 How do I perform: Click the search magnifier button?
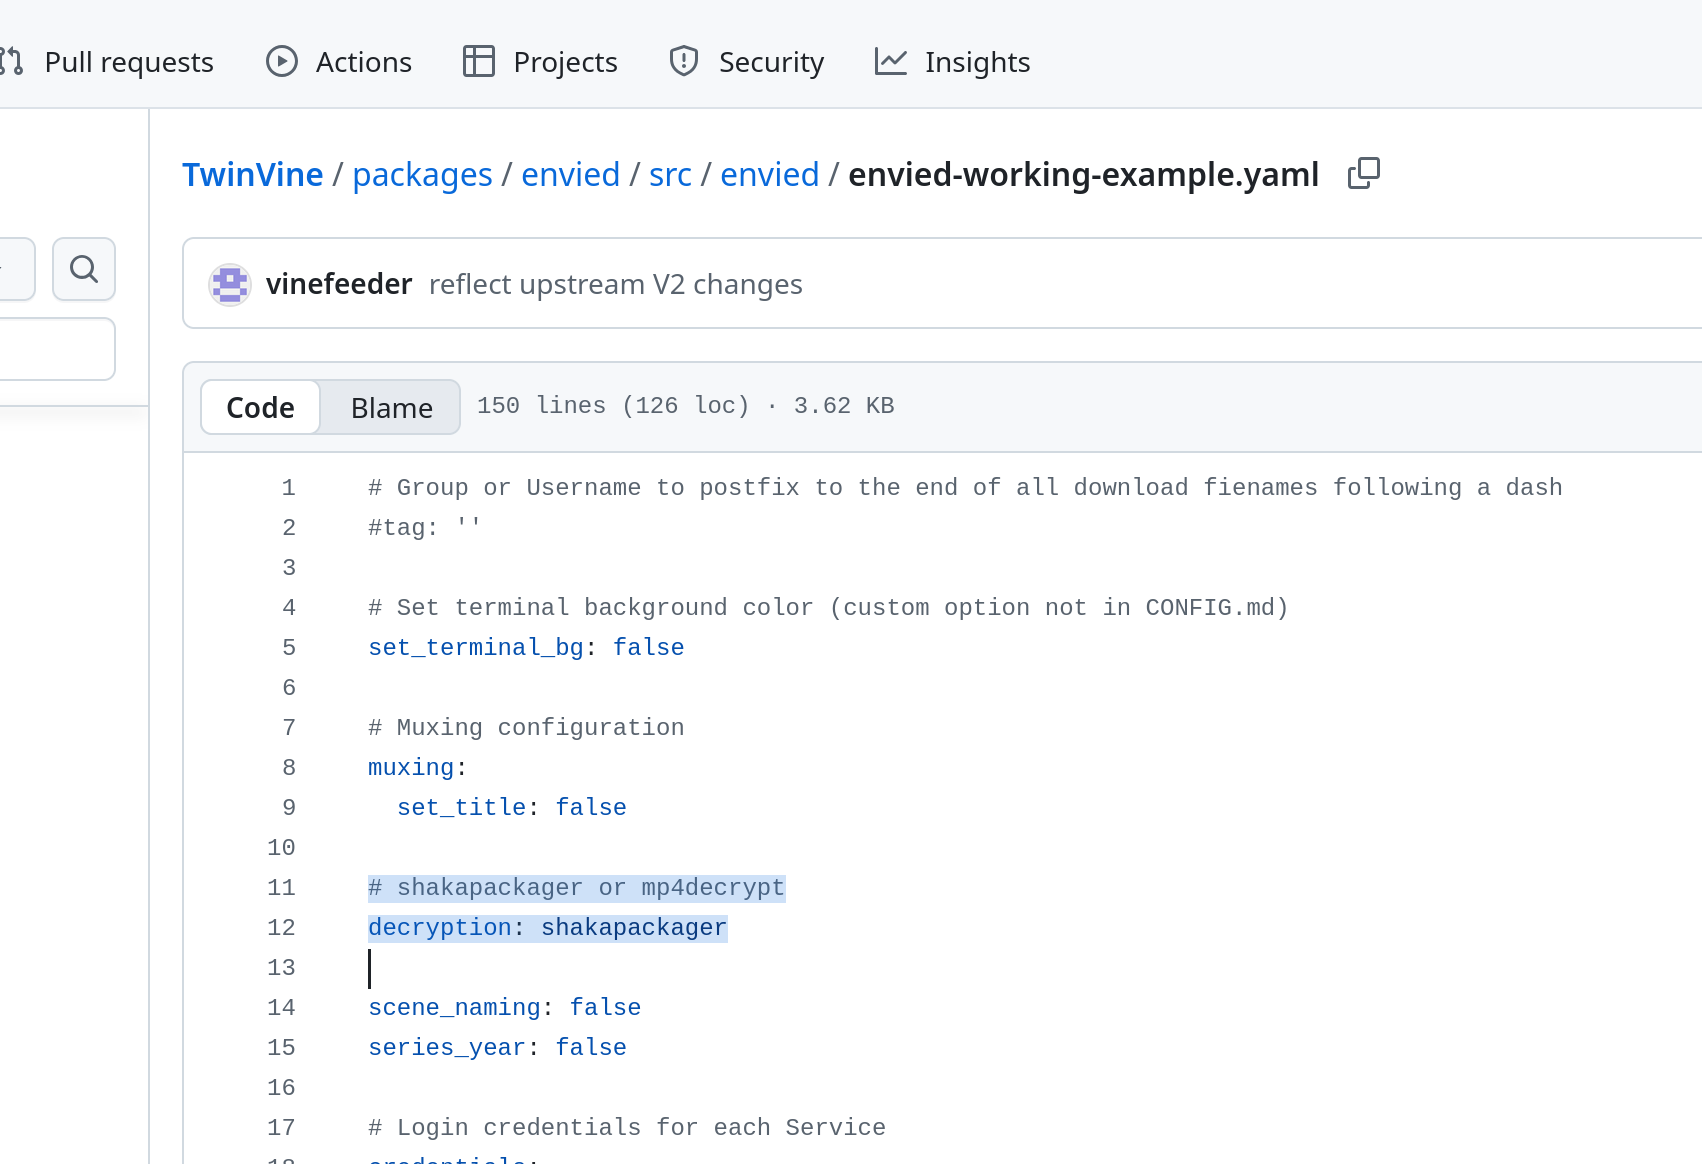tap(84, 269)
